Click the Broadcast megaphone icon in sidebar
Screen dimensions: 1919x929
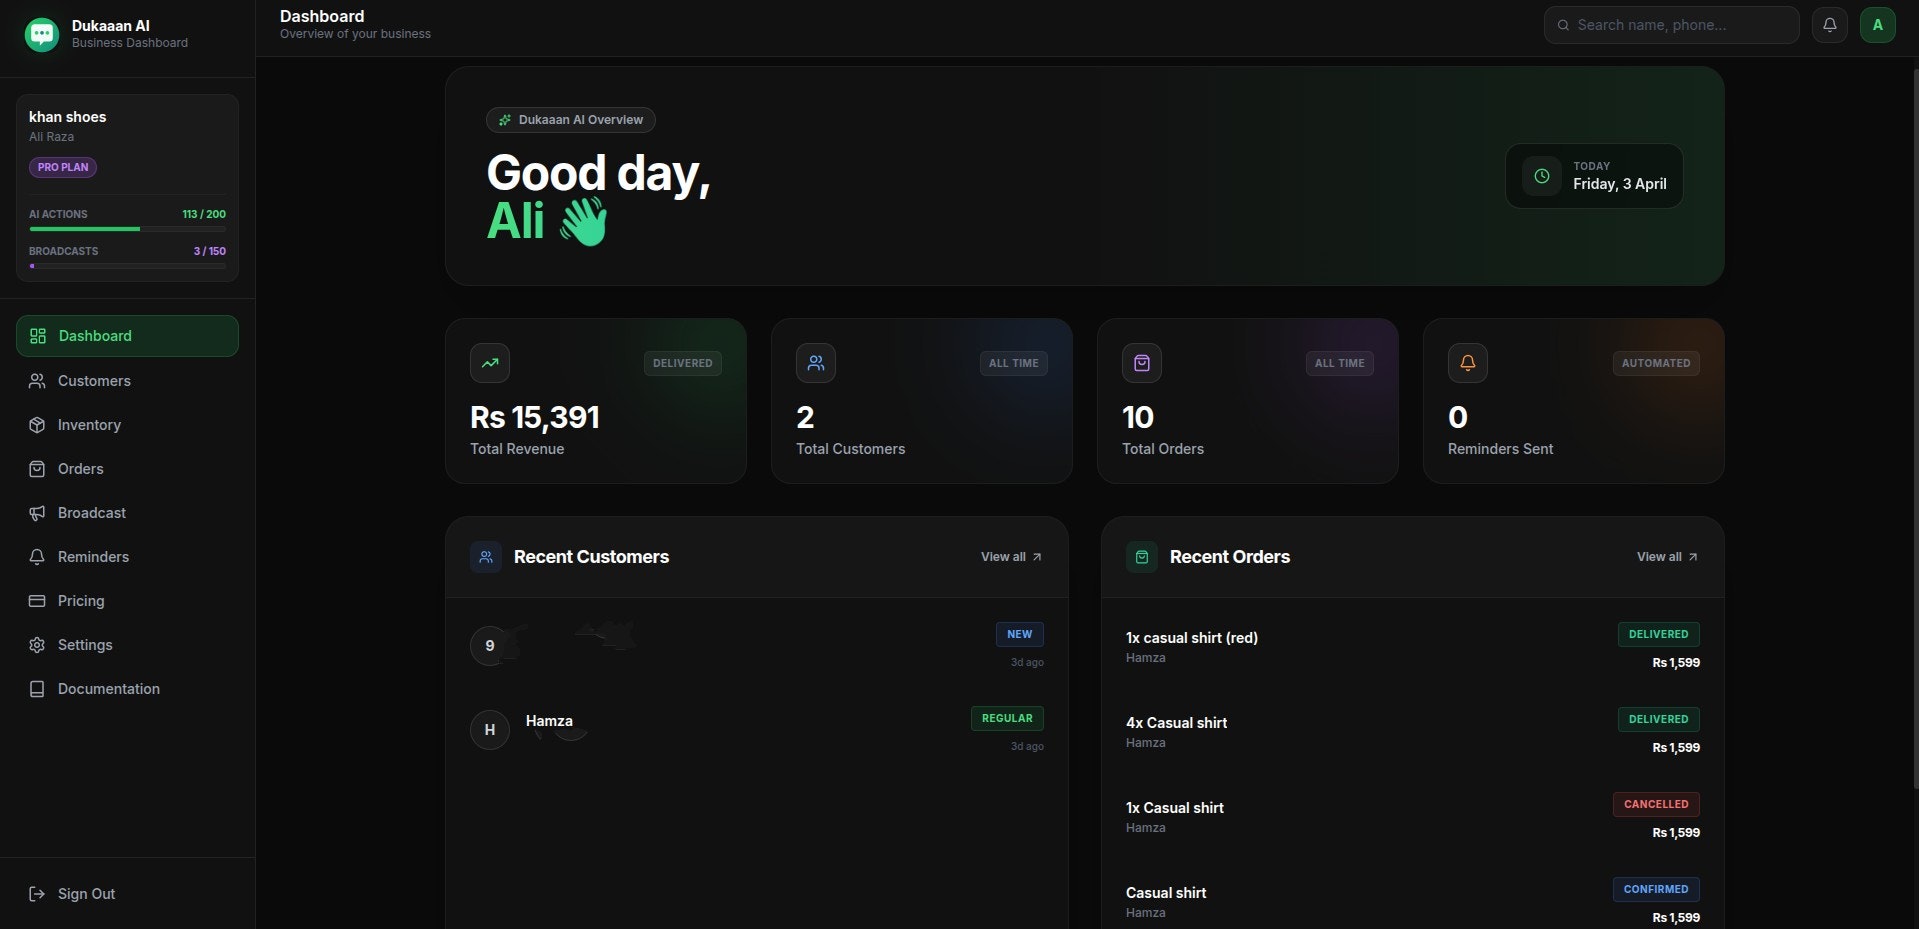tap(37, 513)
